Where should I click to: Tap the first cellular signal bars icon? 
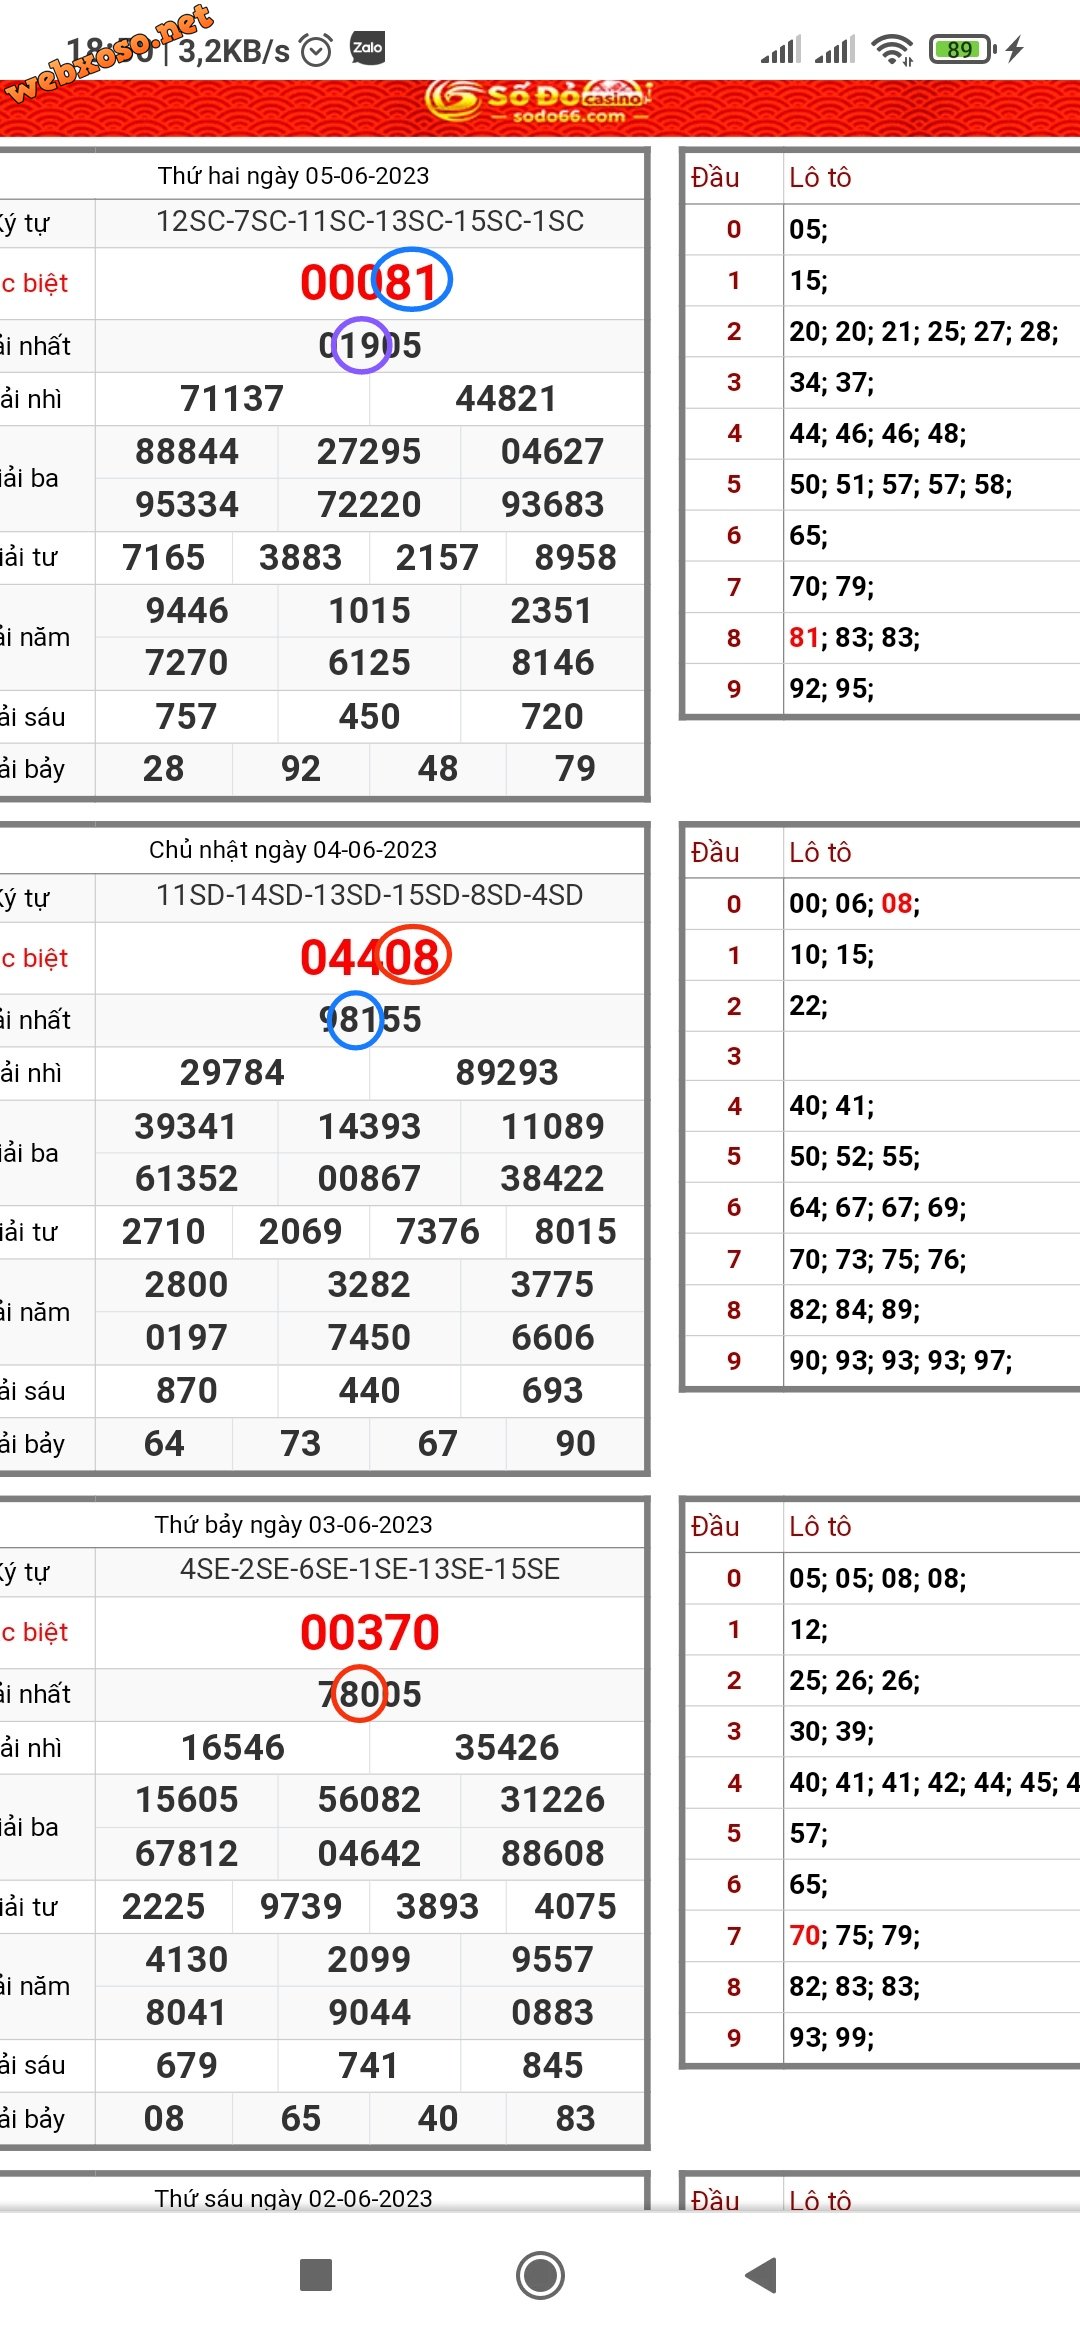tap(781, 49)
